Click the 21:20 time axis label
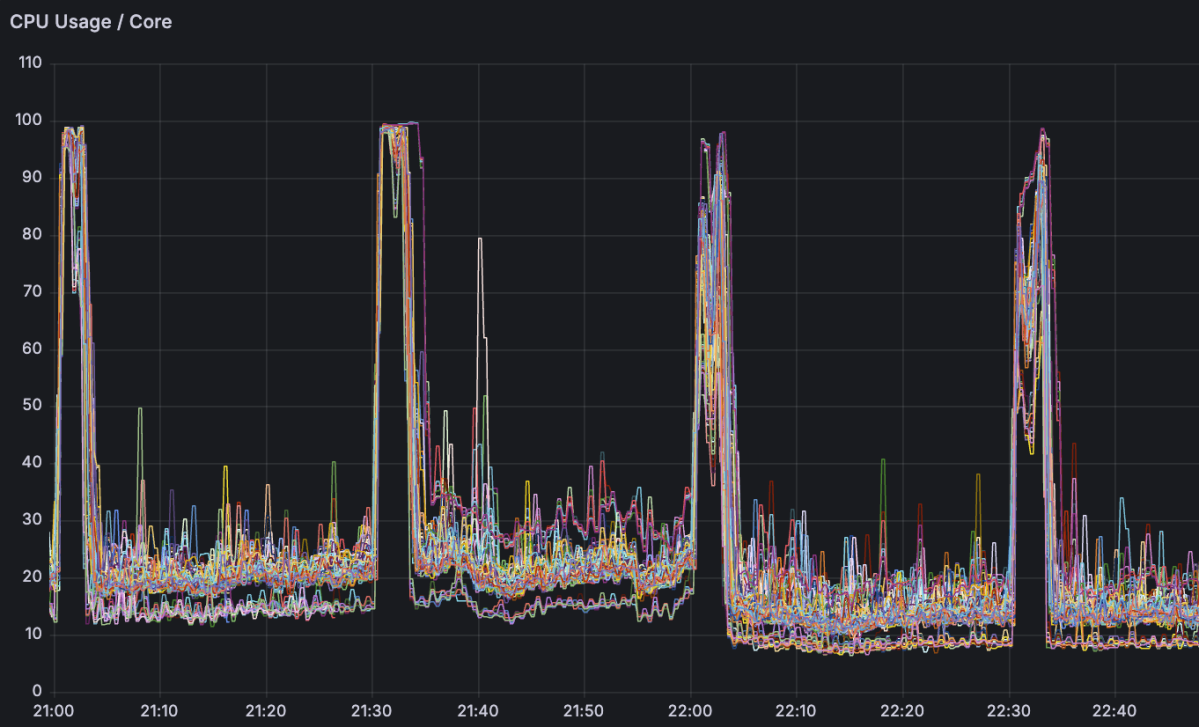Image resolution: width=1199 pixels, height=727 pixels. click(265, 712)
